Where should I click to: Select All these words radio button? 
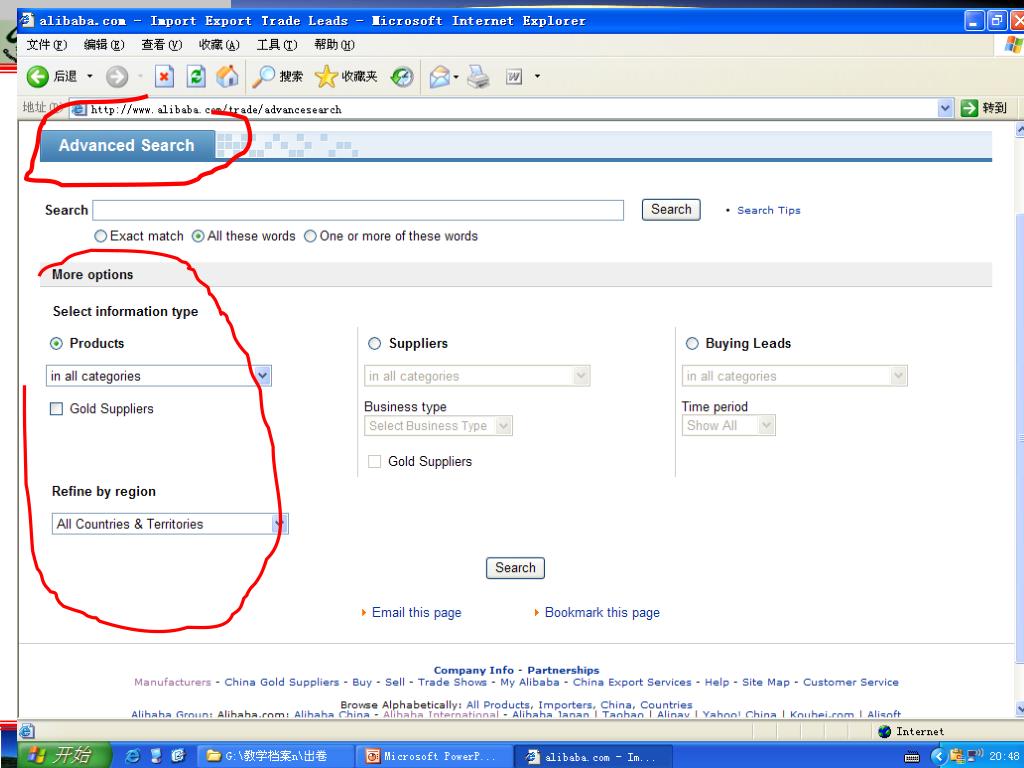point(198,236)
